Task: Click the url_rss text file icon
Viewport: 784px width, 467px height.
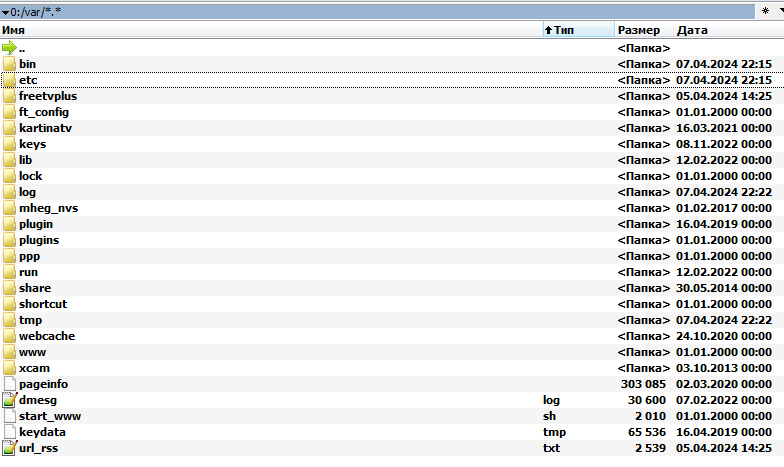Action: pyautogui.click(x=9, y=448)
